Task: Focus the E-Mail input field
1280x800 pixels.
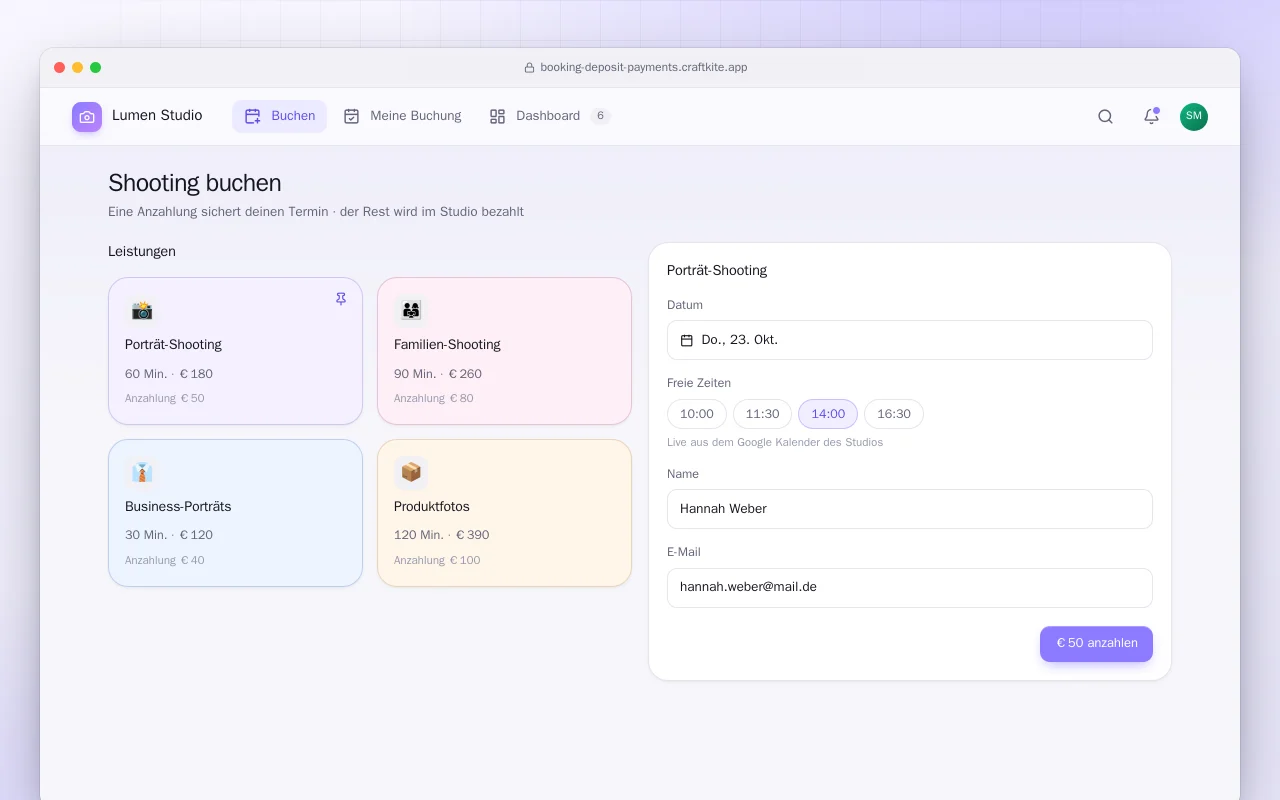Action: click(x=910, y=588)
